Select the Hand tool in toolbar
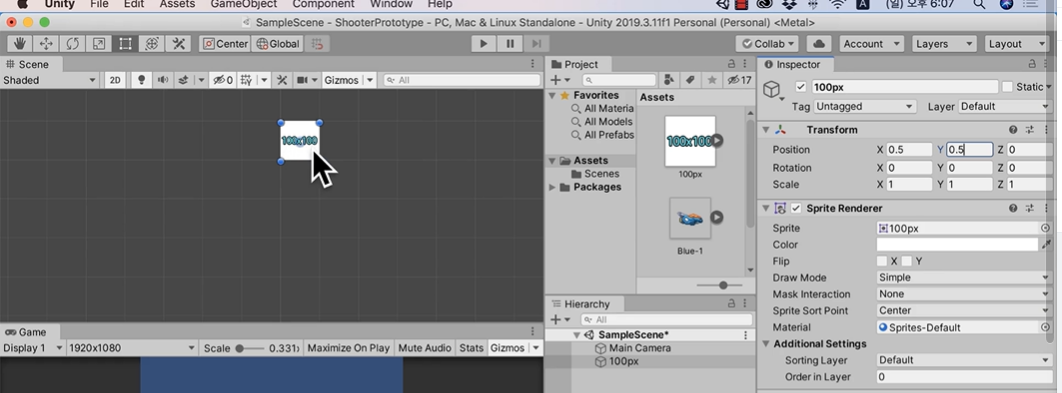Viewport: 1062px width, 393px height. (20, 44)
